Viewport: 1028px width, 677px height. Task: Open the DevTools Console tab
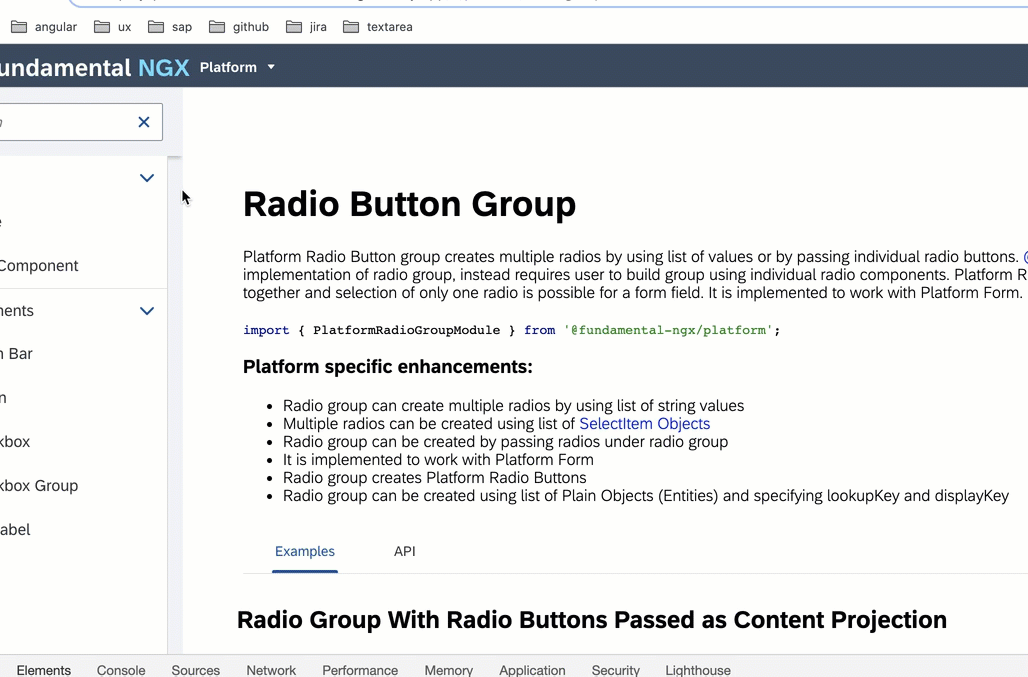pyautogui.click(x=121, y=670)
